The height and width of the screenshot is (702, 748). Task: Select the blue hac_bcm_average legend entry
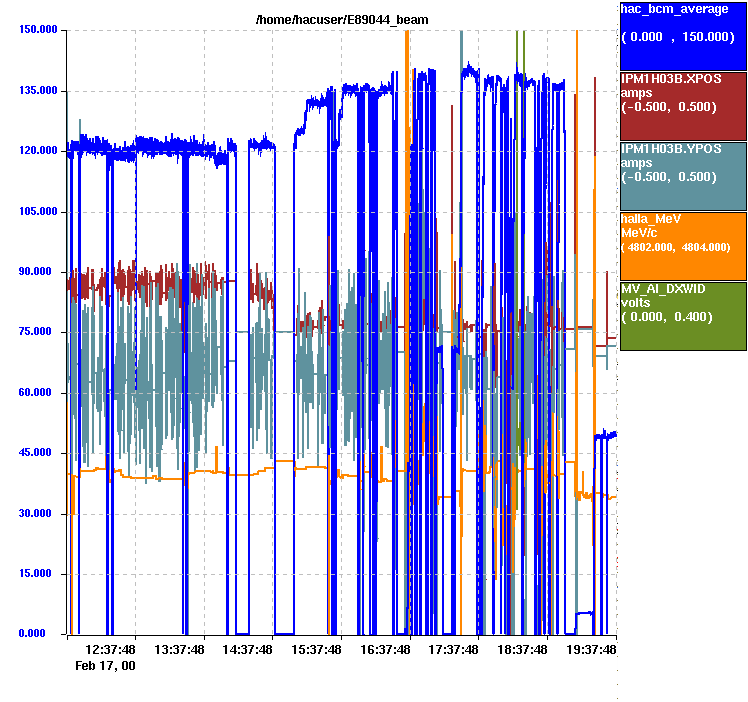point(683,35)
